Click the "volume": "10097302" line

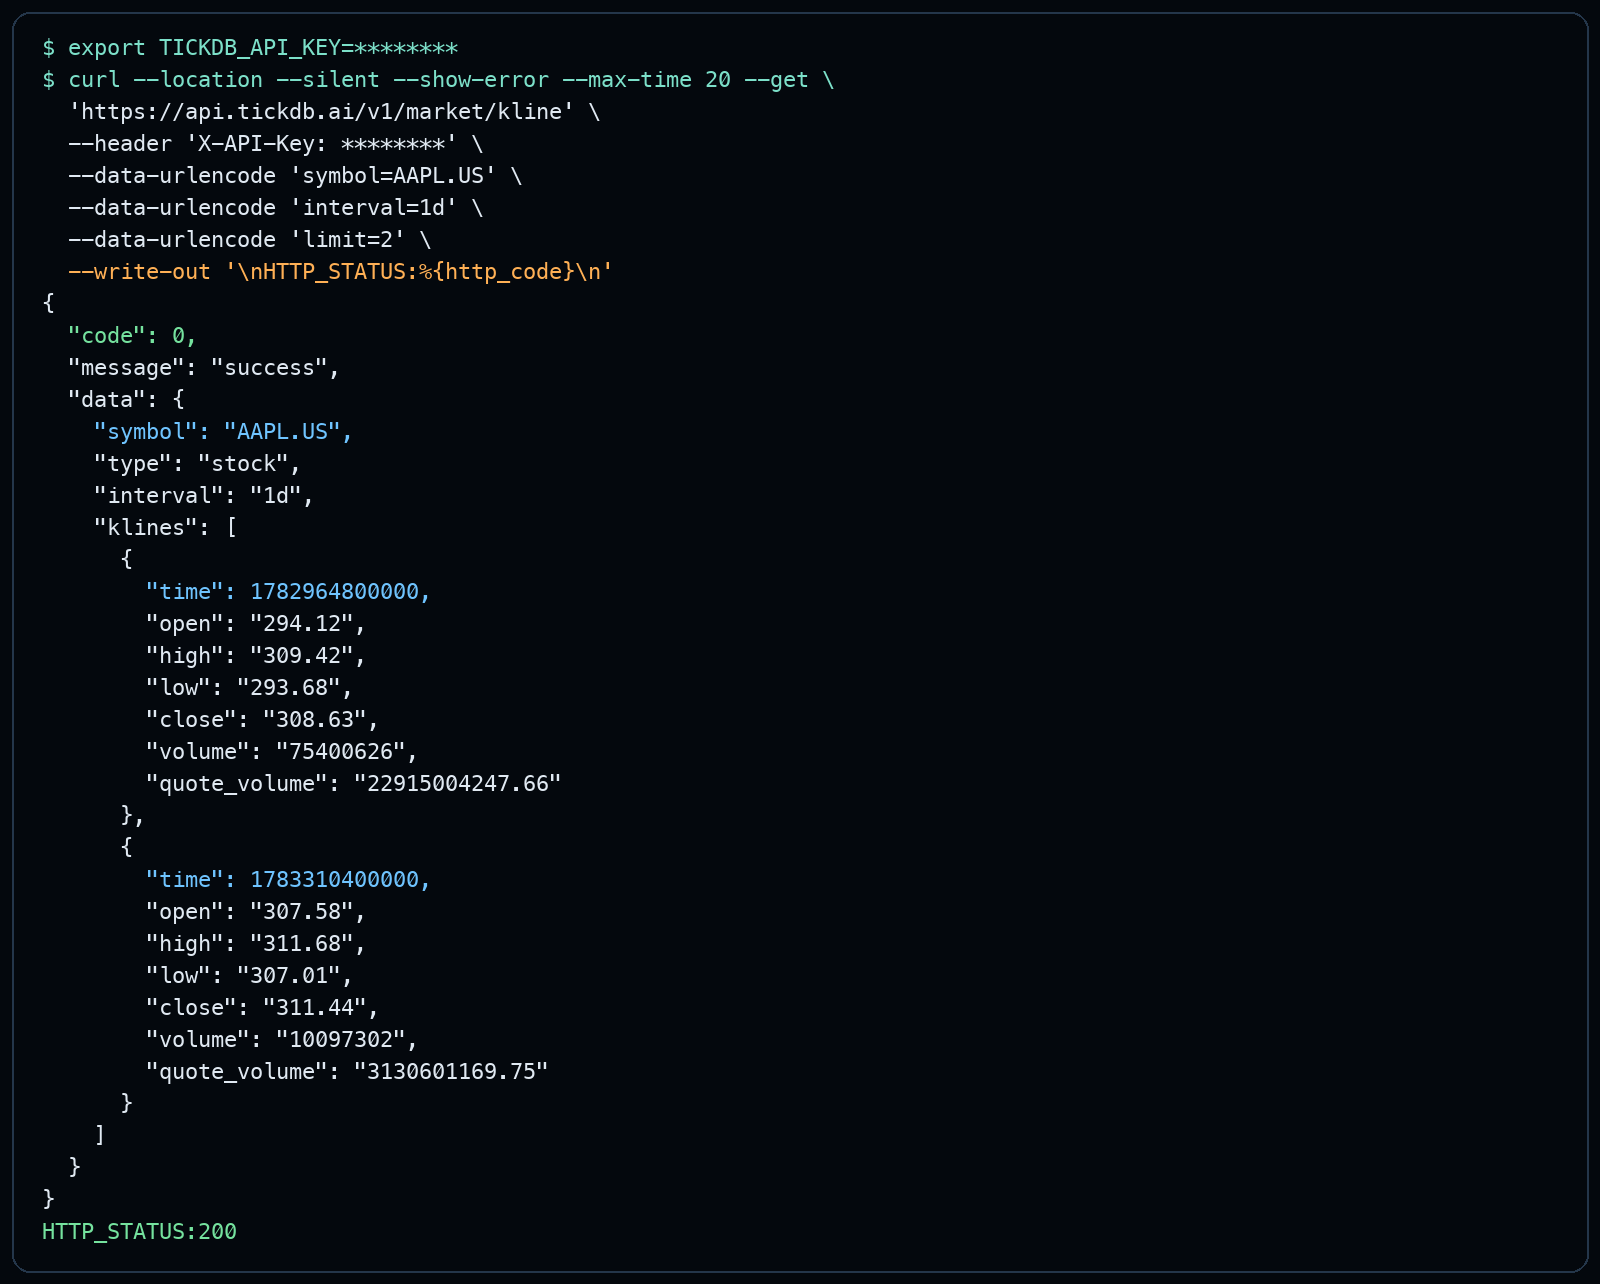[282, 1040]
